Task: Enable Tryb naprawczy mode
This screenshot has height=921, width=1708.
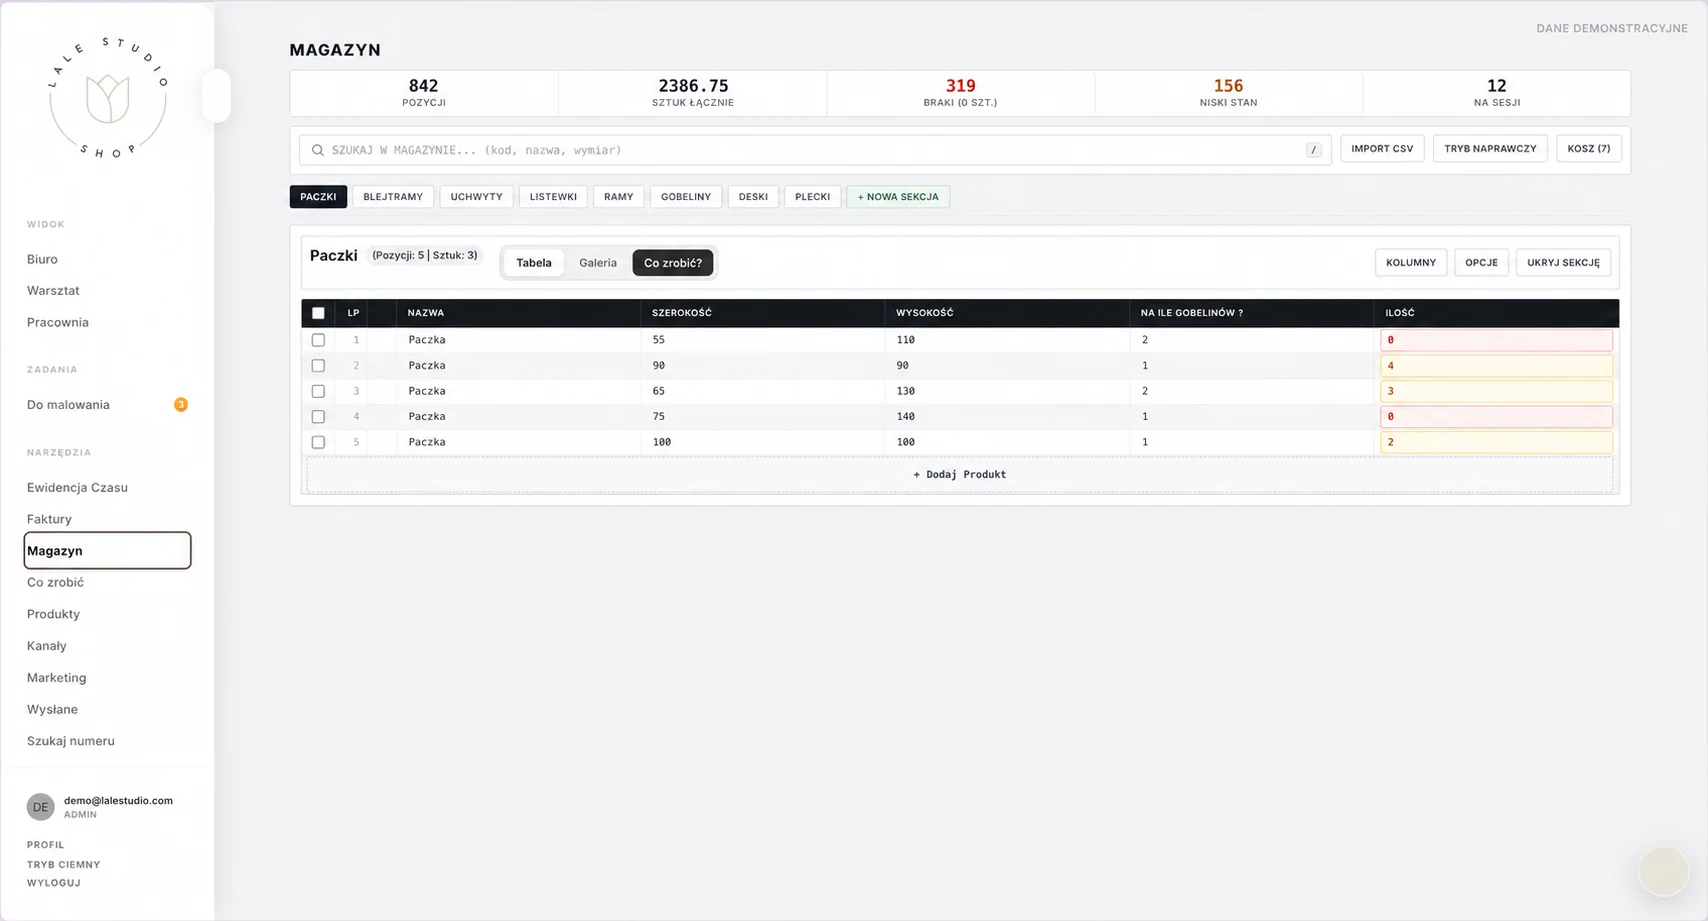Action: click(x=1490, y=149)
